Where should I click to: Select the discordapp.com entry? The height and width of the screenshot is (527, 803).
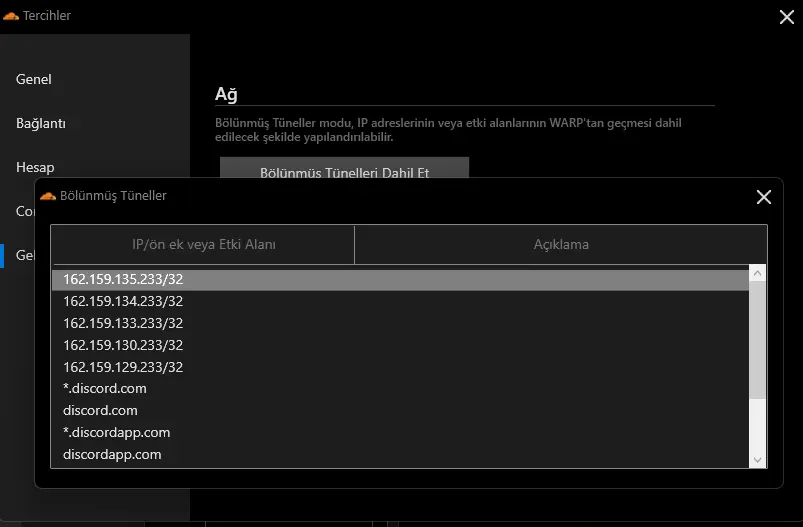[400, 455]
